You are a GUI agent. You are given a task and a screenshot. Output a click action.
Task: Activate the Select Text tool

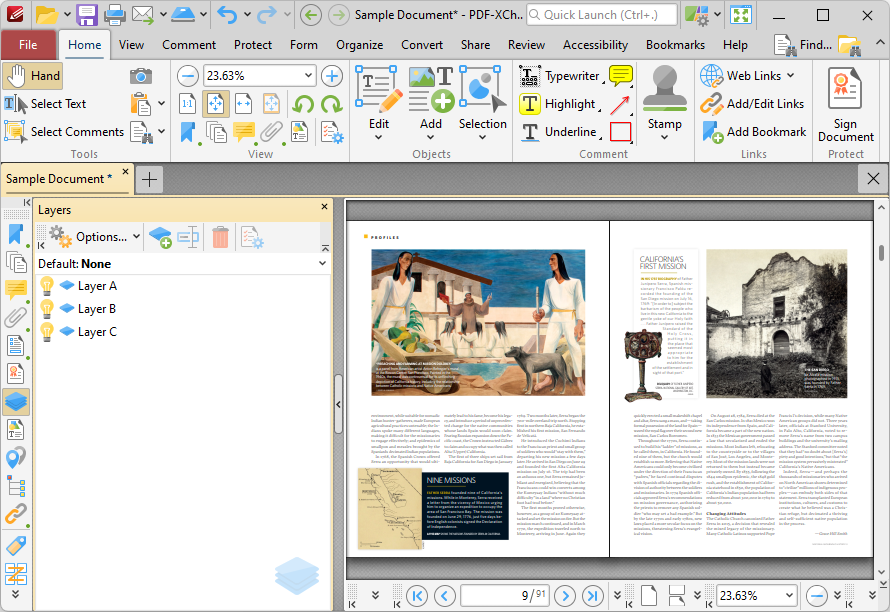(45, 104)
